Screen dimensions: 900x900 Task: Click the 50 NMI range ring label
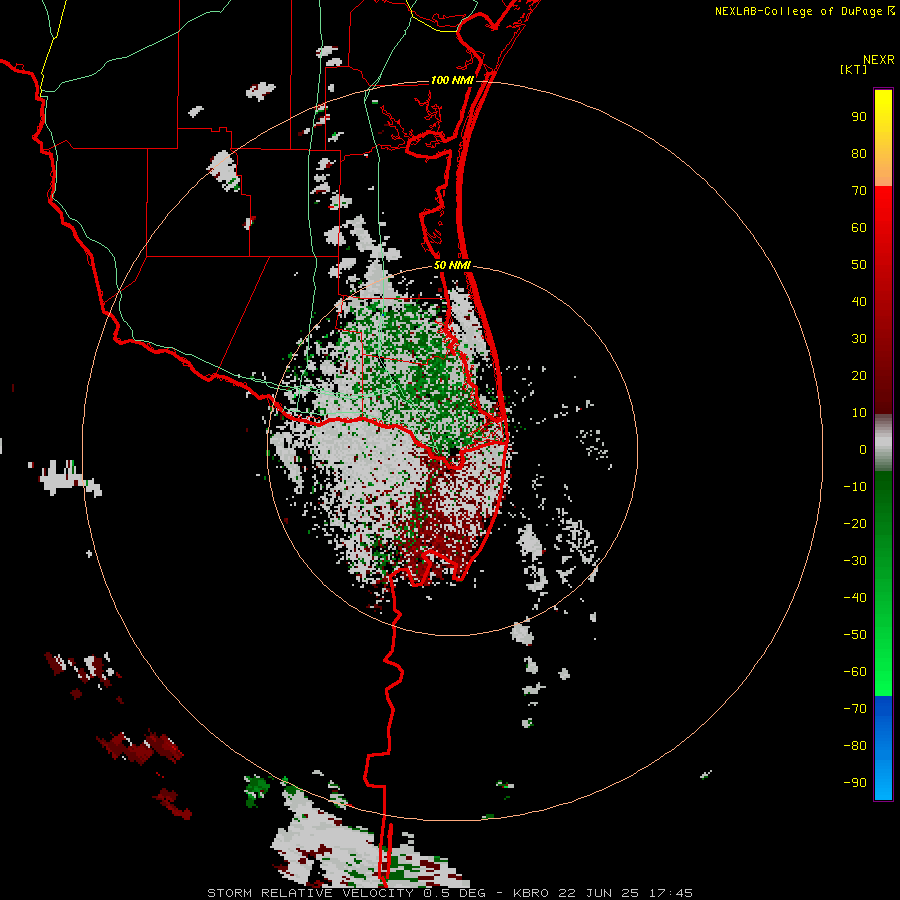click(452, 265)
